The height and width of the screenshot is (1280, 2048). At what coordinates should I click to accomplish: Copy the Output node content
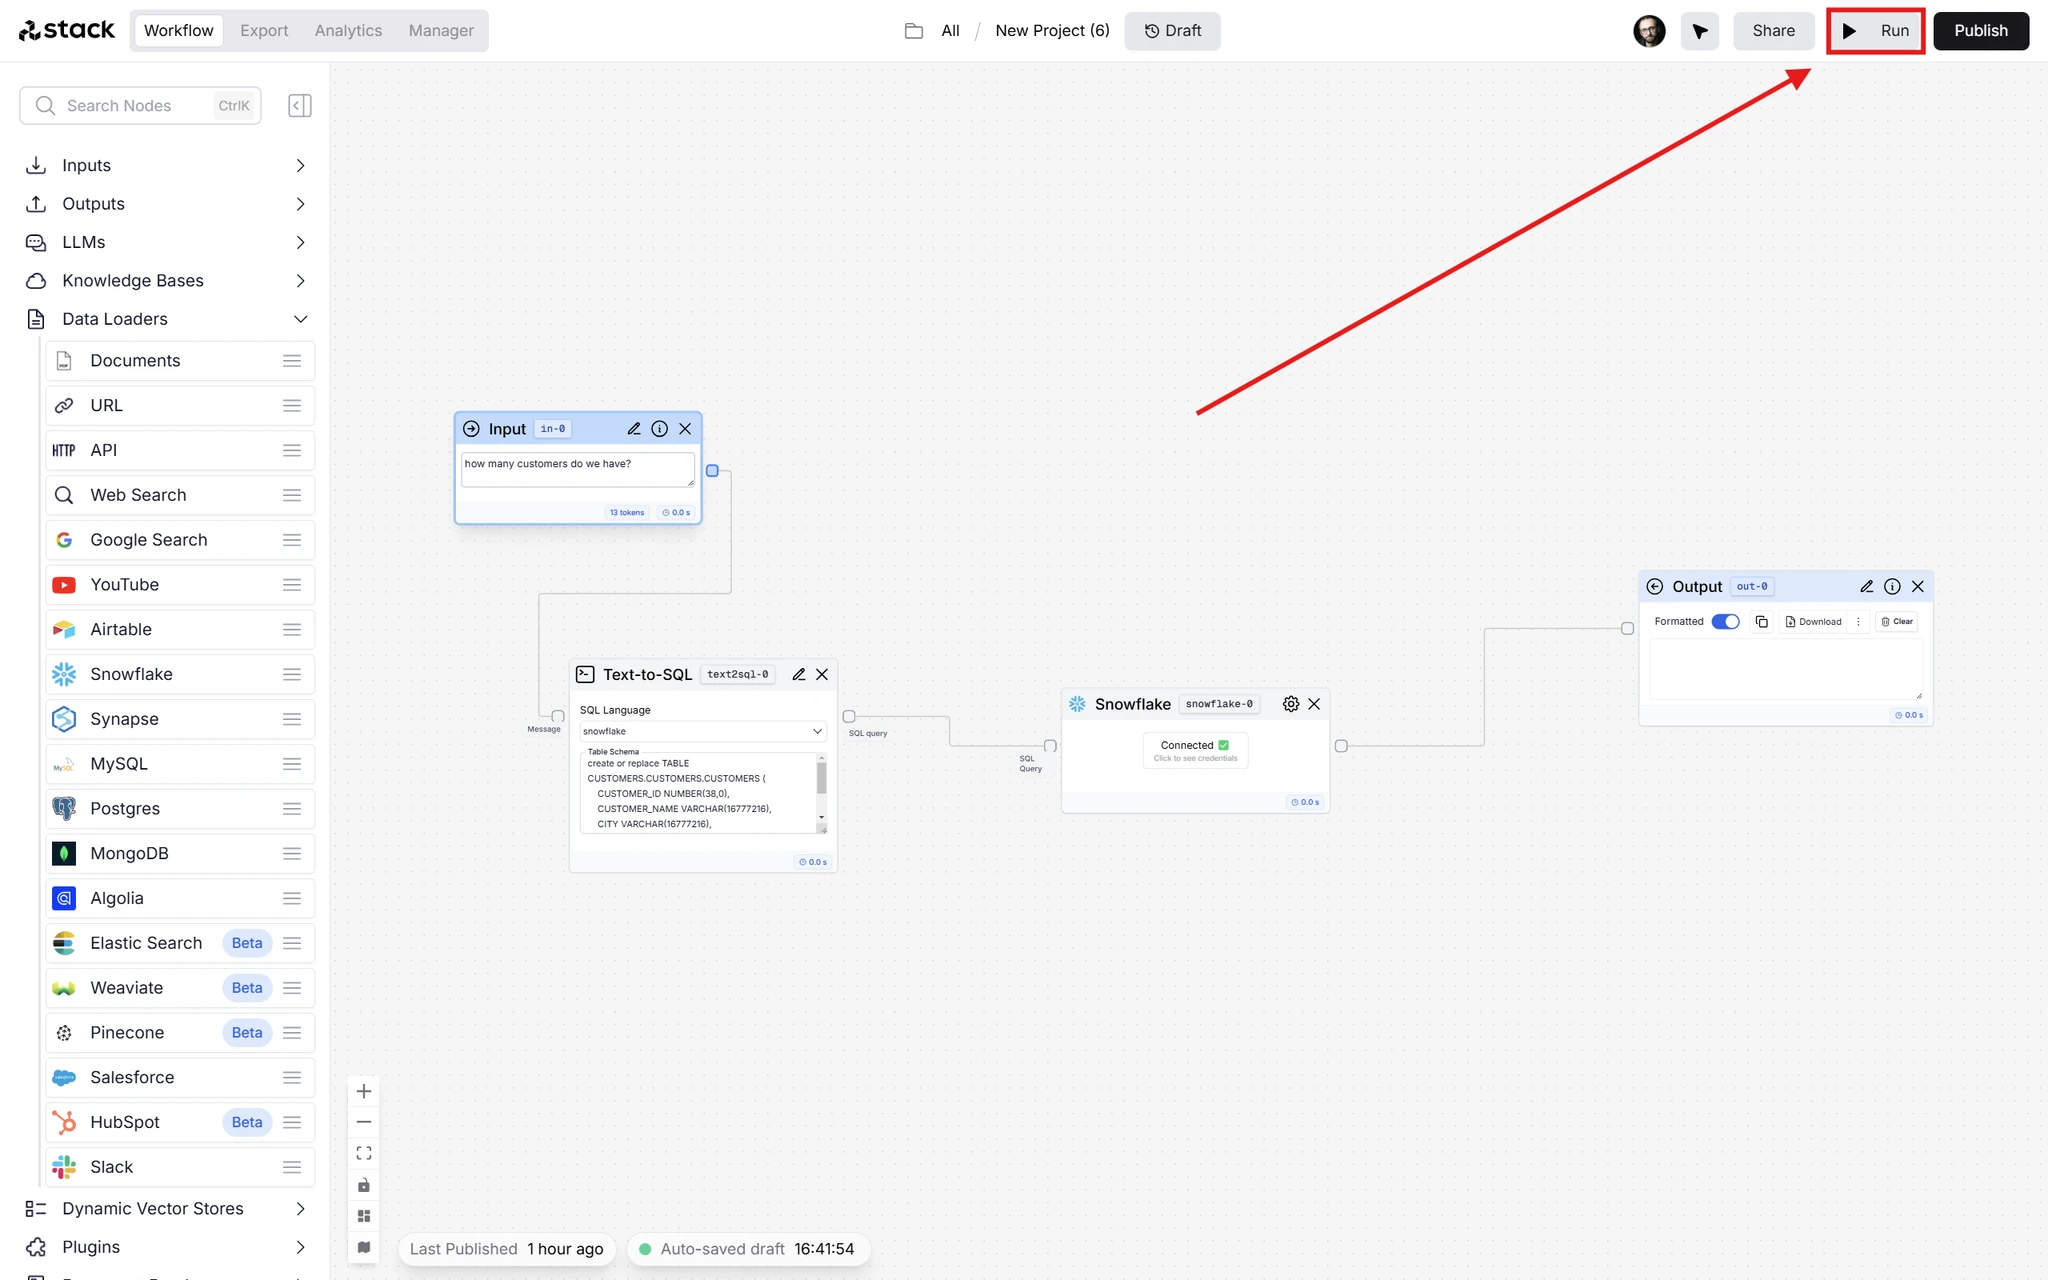pos(1762,622)
